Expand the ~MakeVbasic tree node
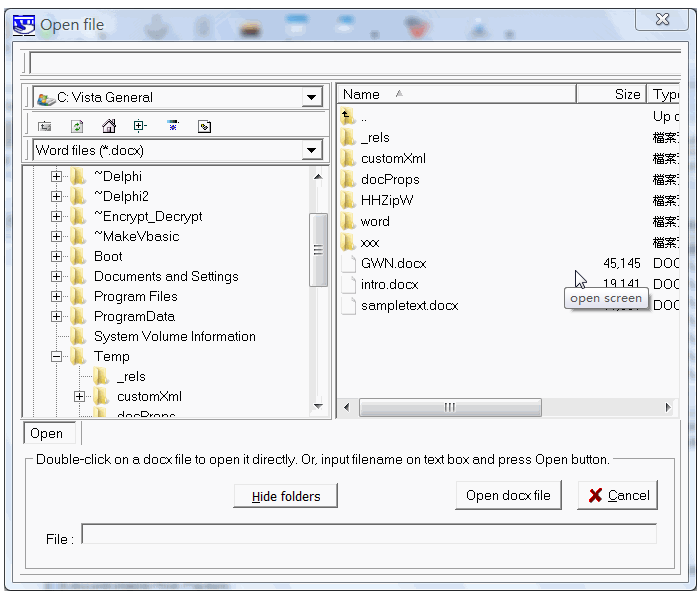This screenshot has width=699, height=591. (x=56, y=236)
